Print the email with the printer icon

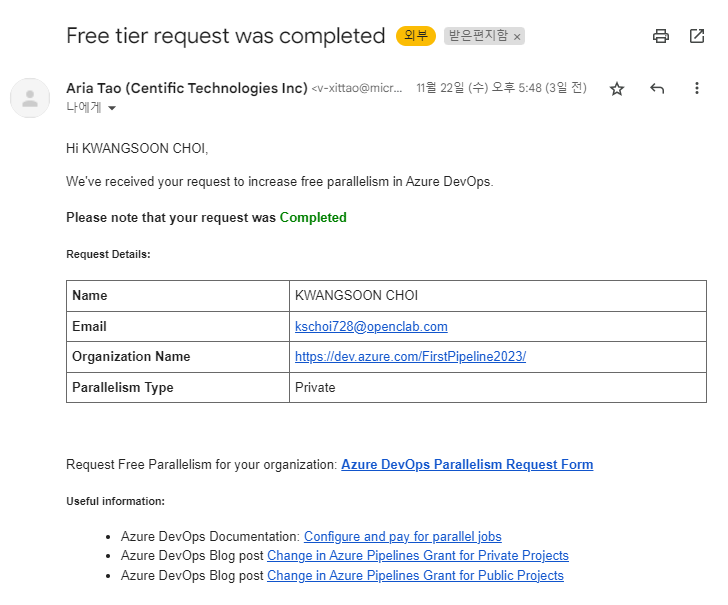point(661,36)
